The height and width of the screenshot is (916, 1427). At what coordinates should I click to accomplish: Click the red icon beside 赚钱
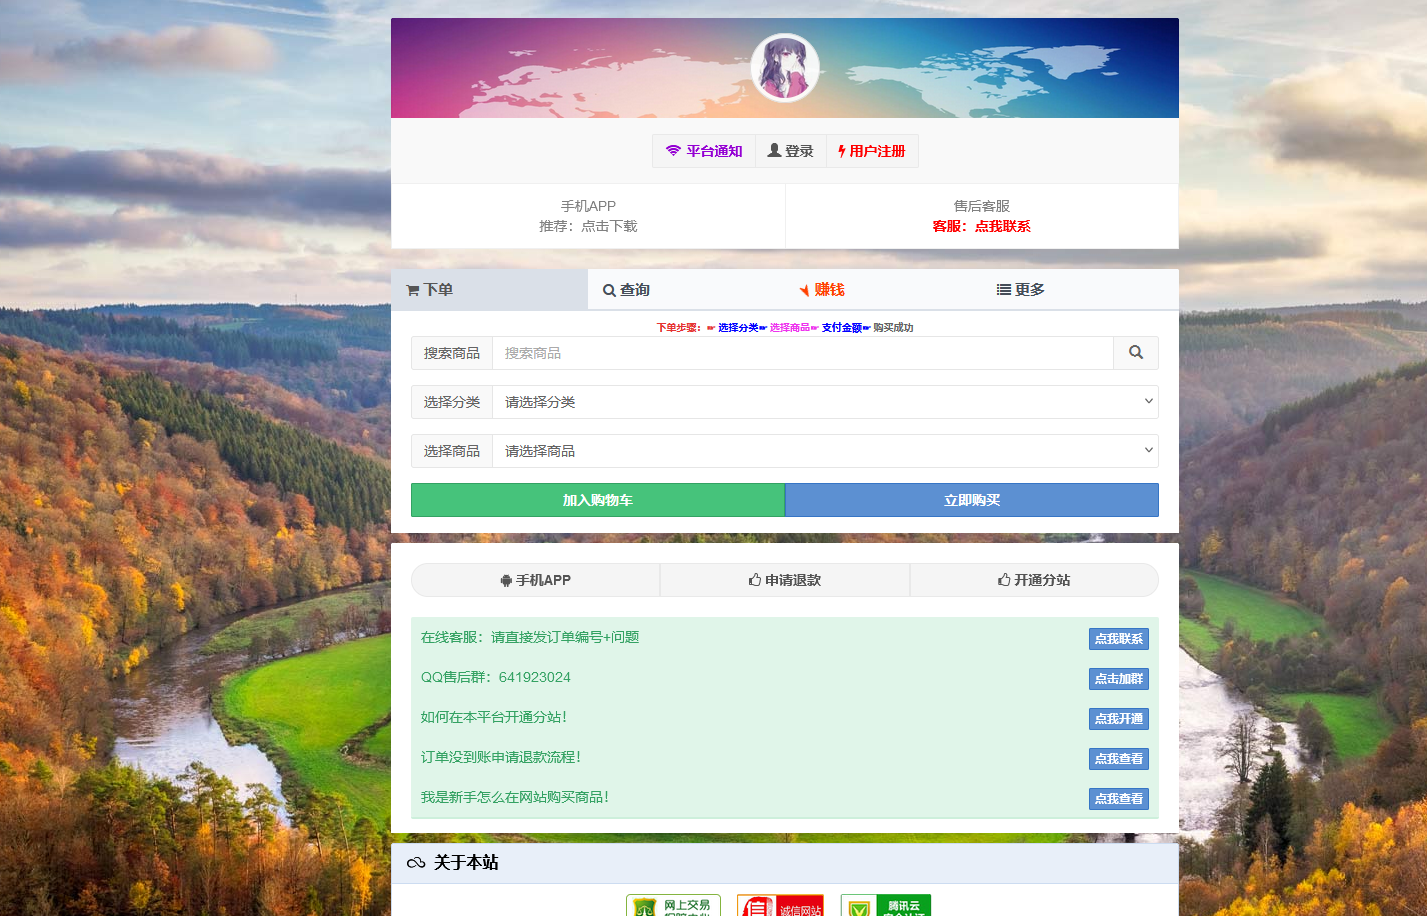point(804,290)
